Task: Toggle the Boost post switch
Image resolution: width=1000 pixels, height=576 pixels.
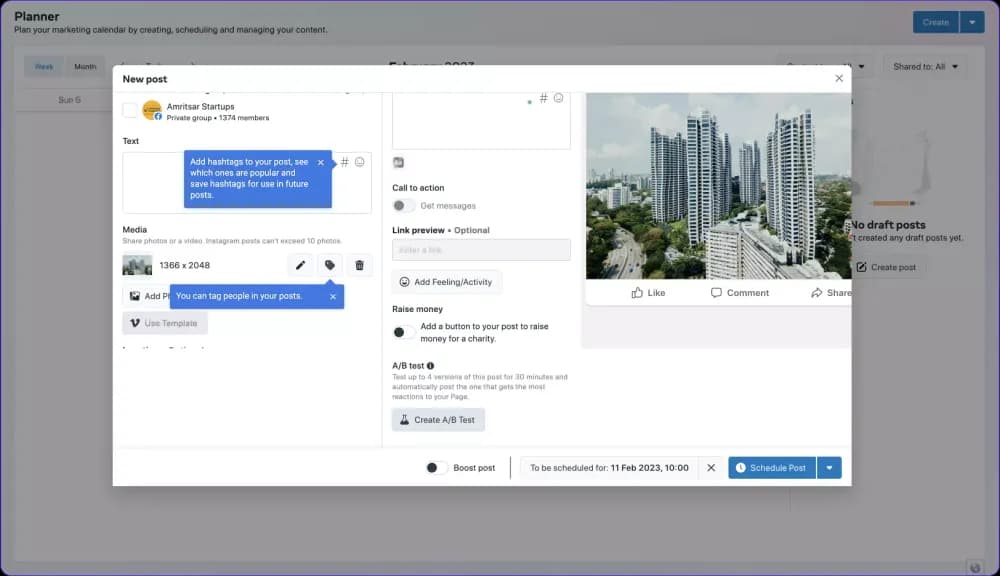Action: pyautogui.click(x=436, y=467)
